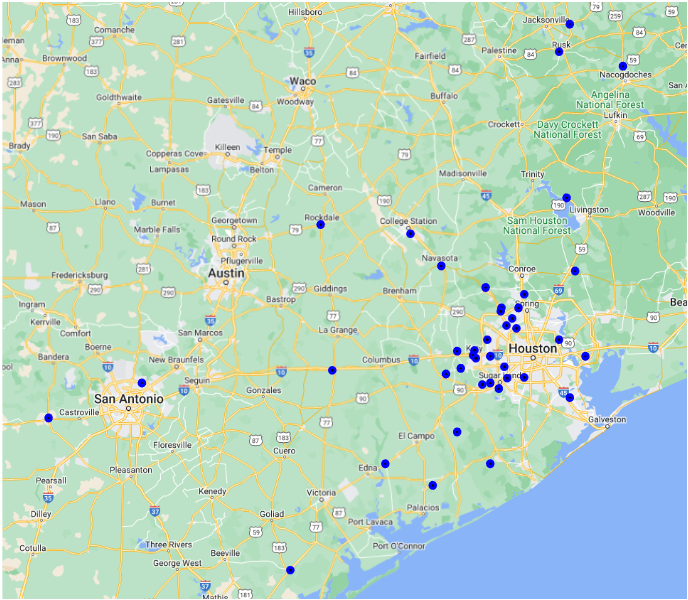This screenshot has width=688, height=600.
Task: Click the Route 79 shield east of Round Rock
Action: click(295, 230)
